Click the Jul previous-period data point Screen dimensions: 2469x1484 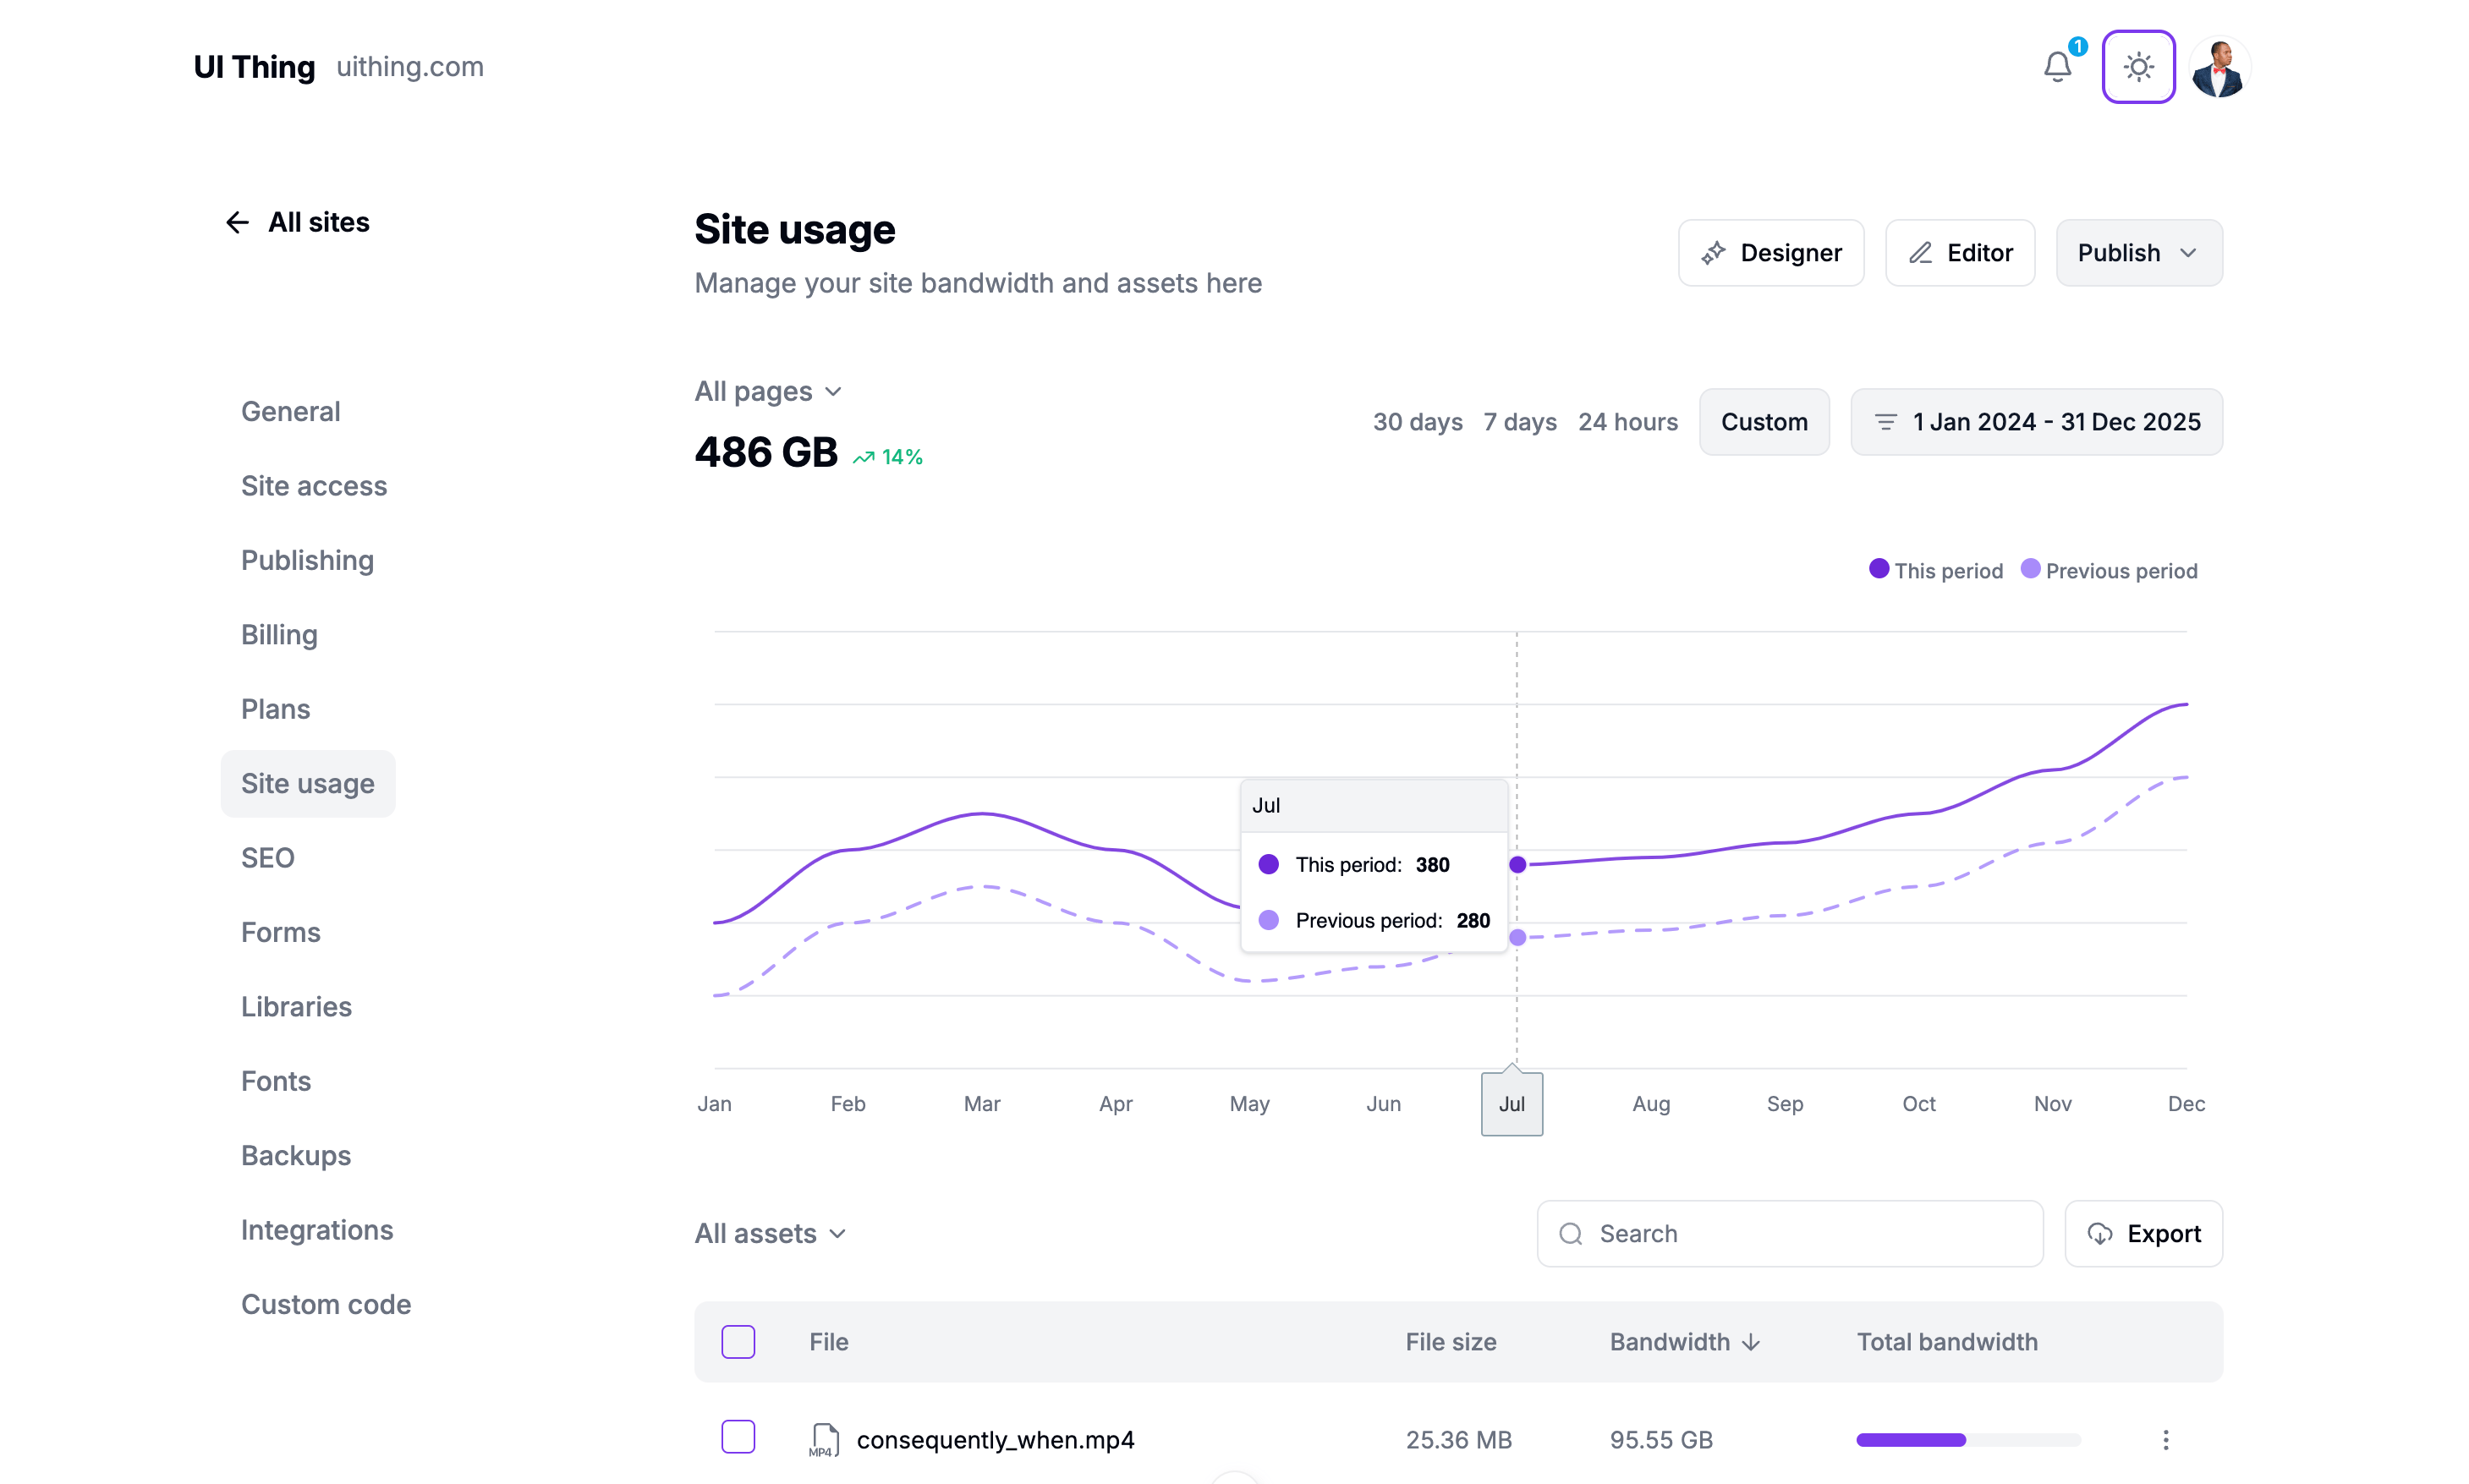click(1517, 937)
